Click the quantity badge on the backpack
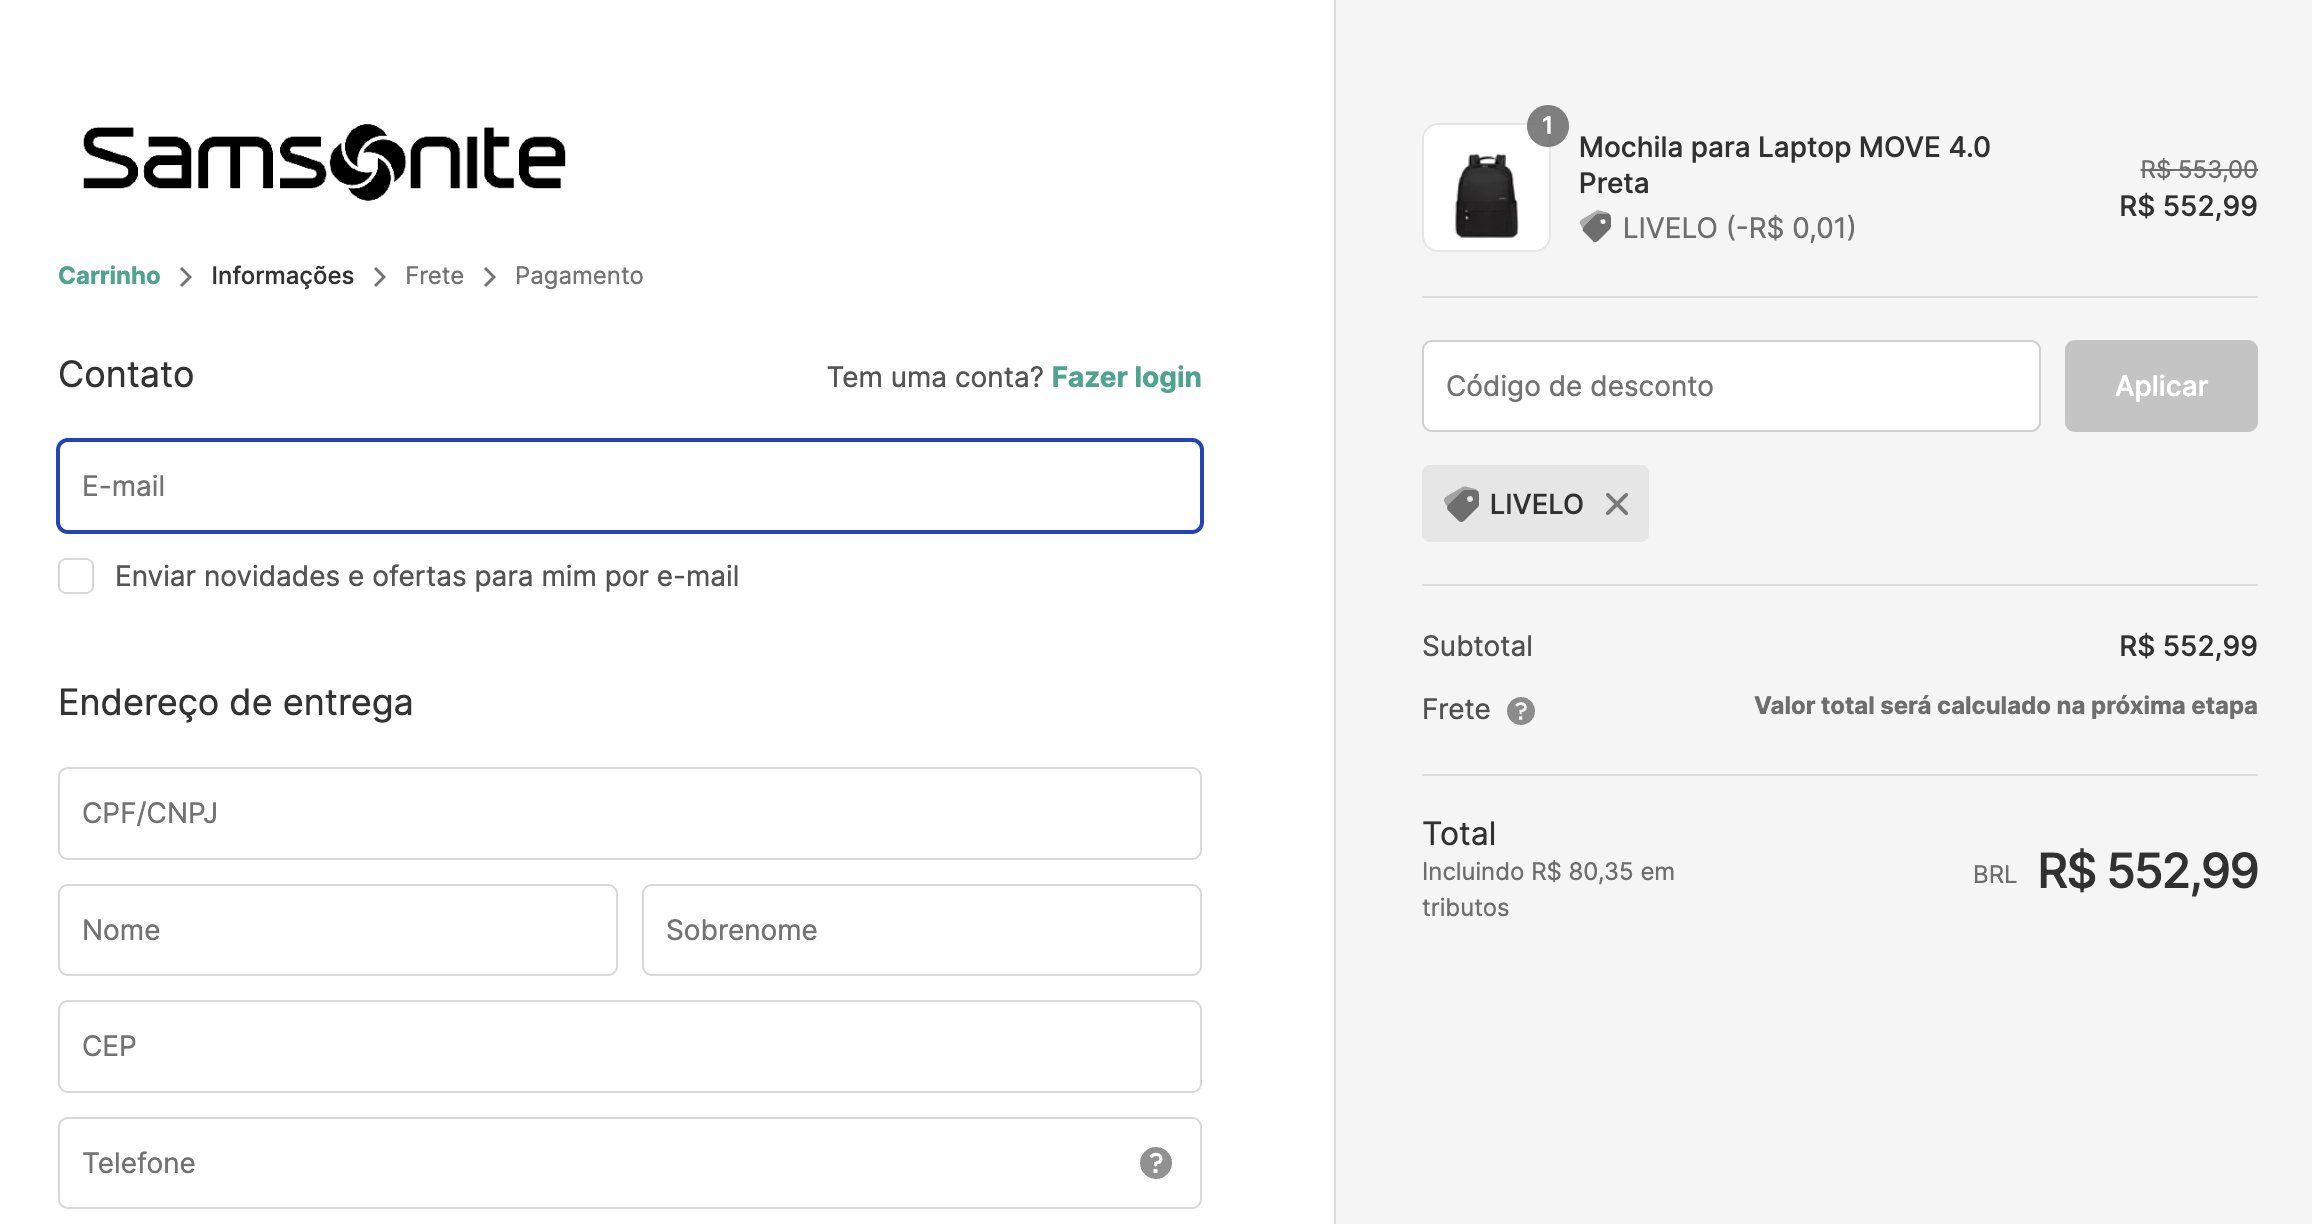 pos(1547,126)
